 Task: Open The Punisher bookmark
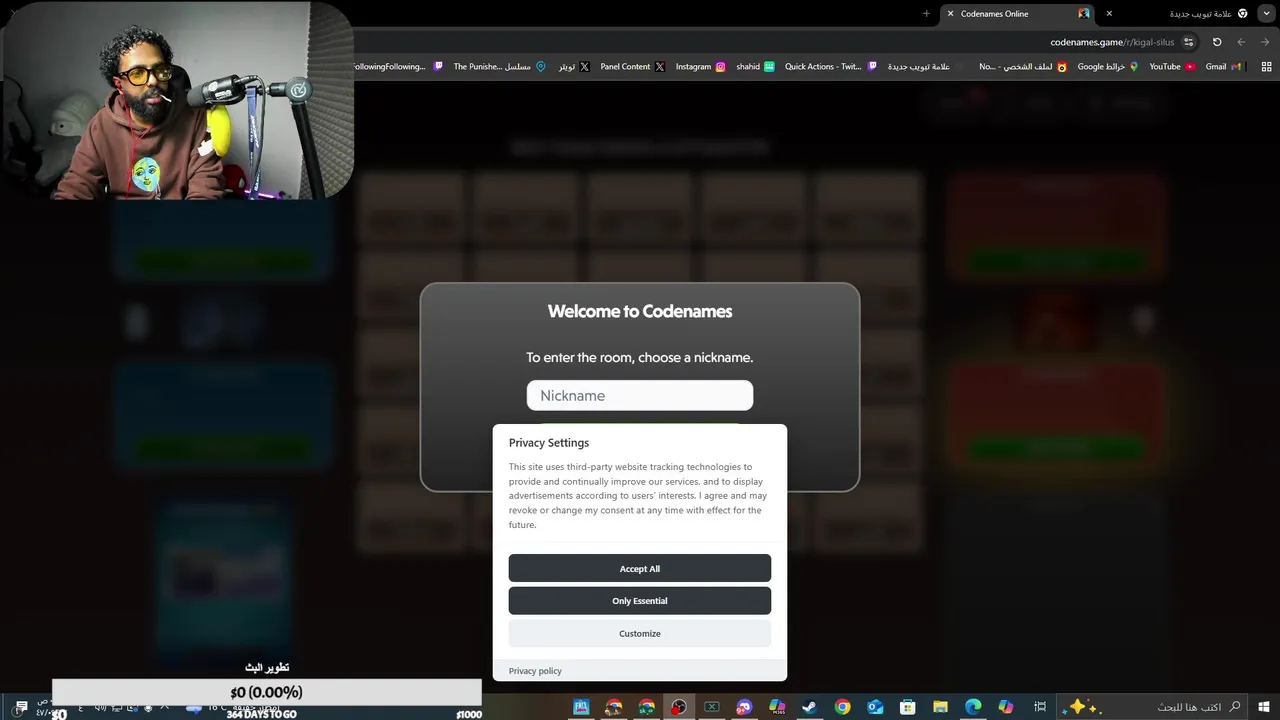[499, 67]
